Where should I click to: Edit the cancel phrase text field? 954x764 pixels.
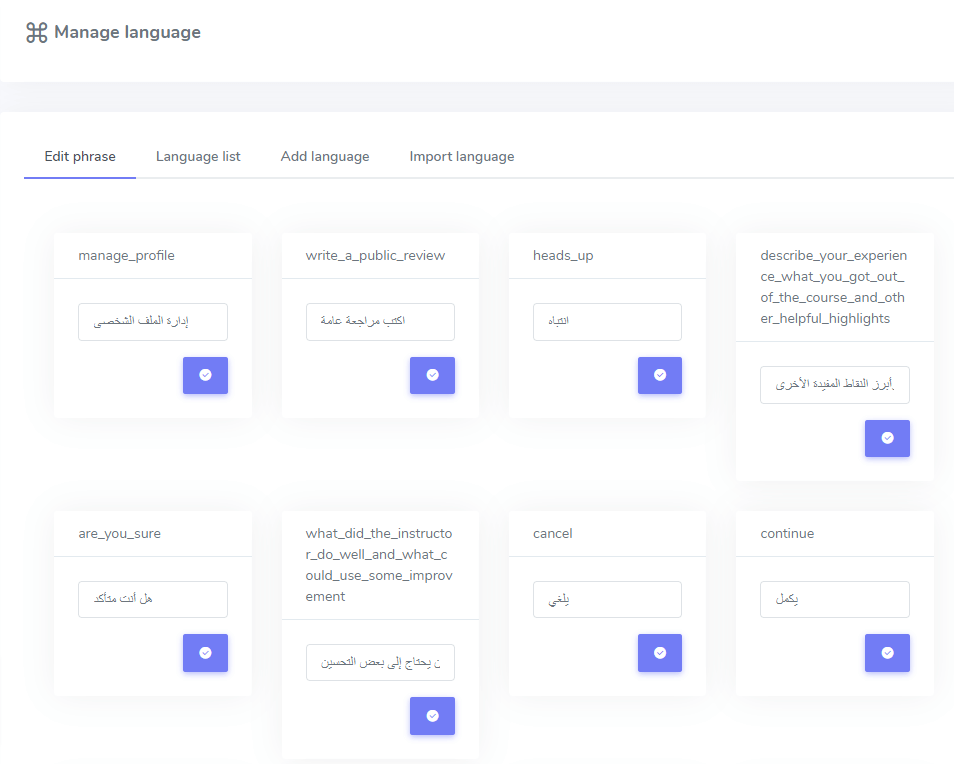pos(607,599)
